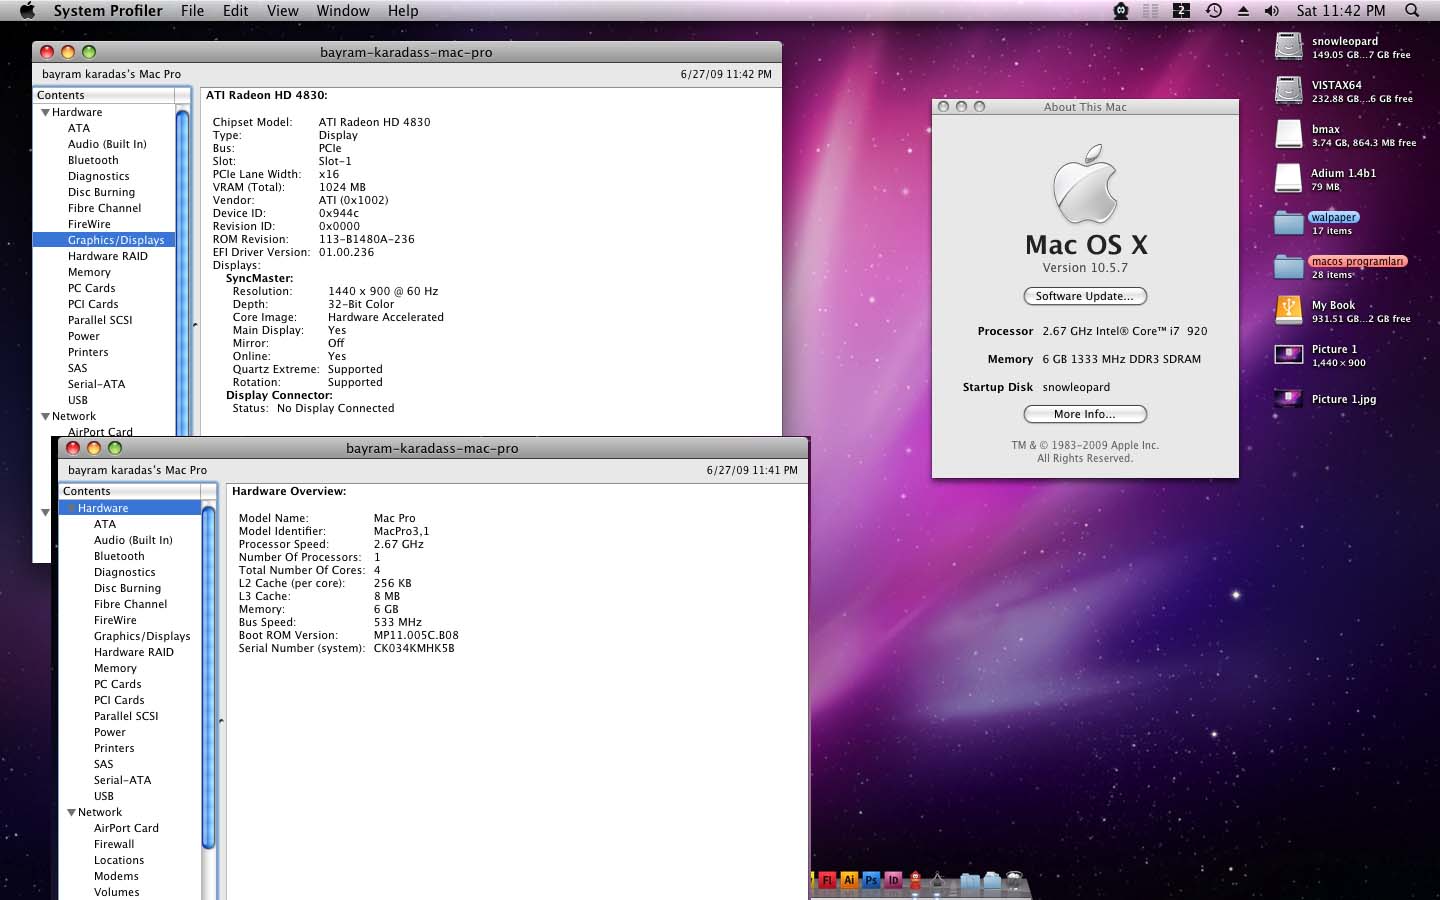
Task: Open the second folder stack in the Dock
Action: click(992, 880)
